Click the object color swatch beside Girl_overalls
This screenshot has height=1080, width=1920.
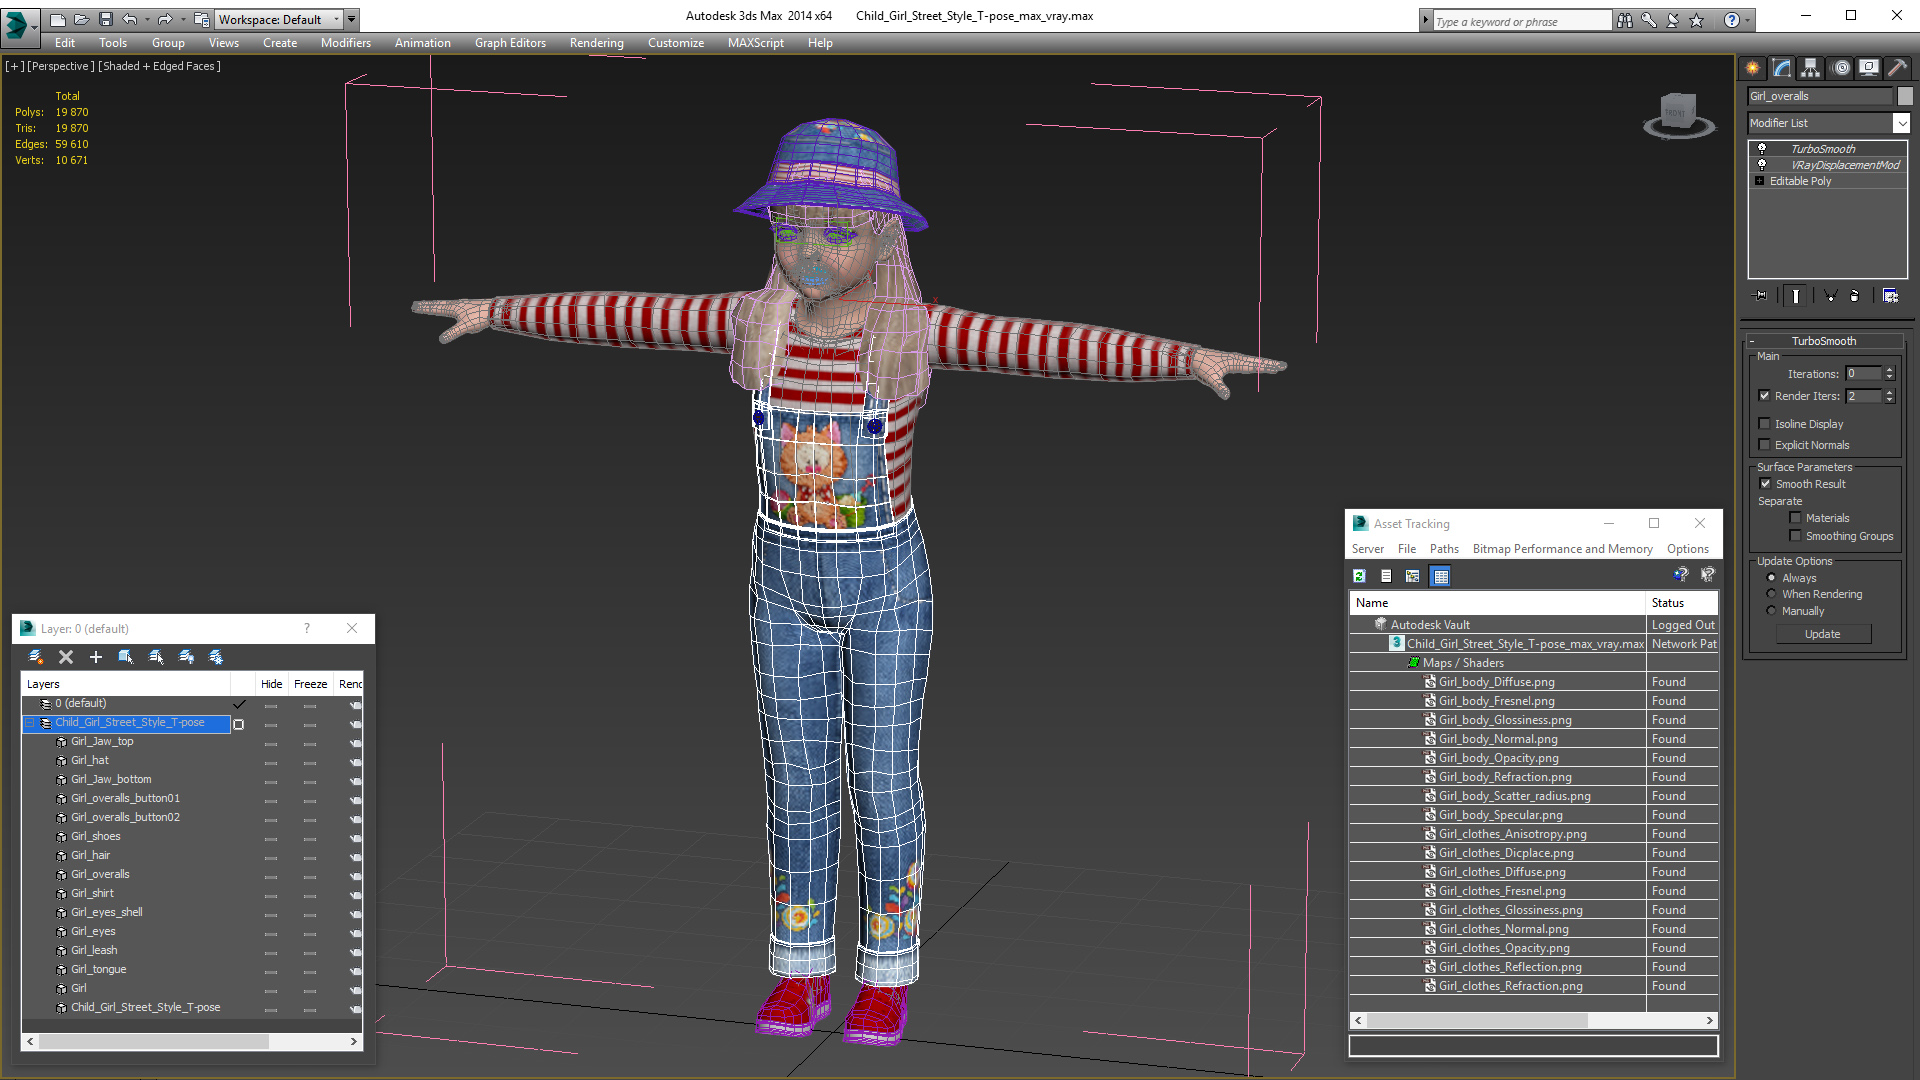(1905, 96)
